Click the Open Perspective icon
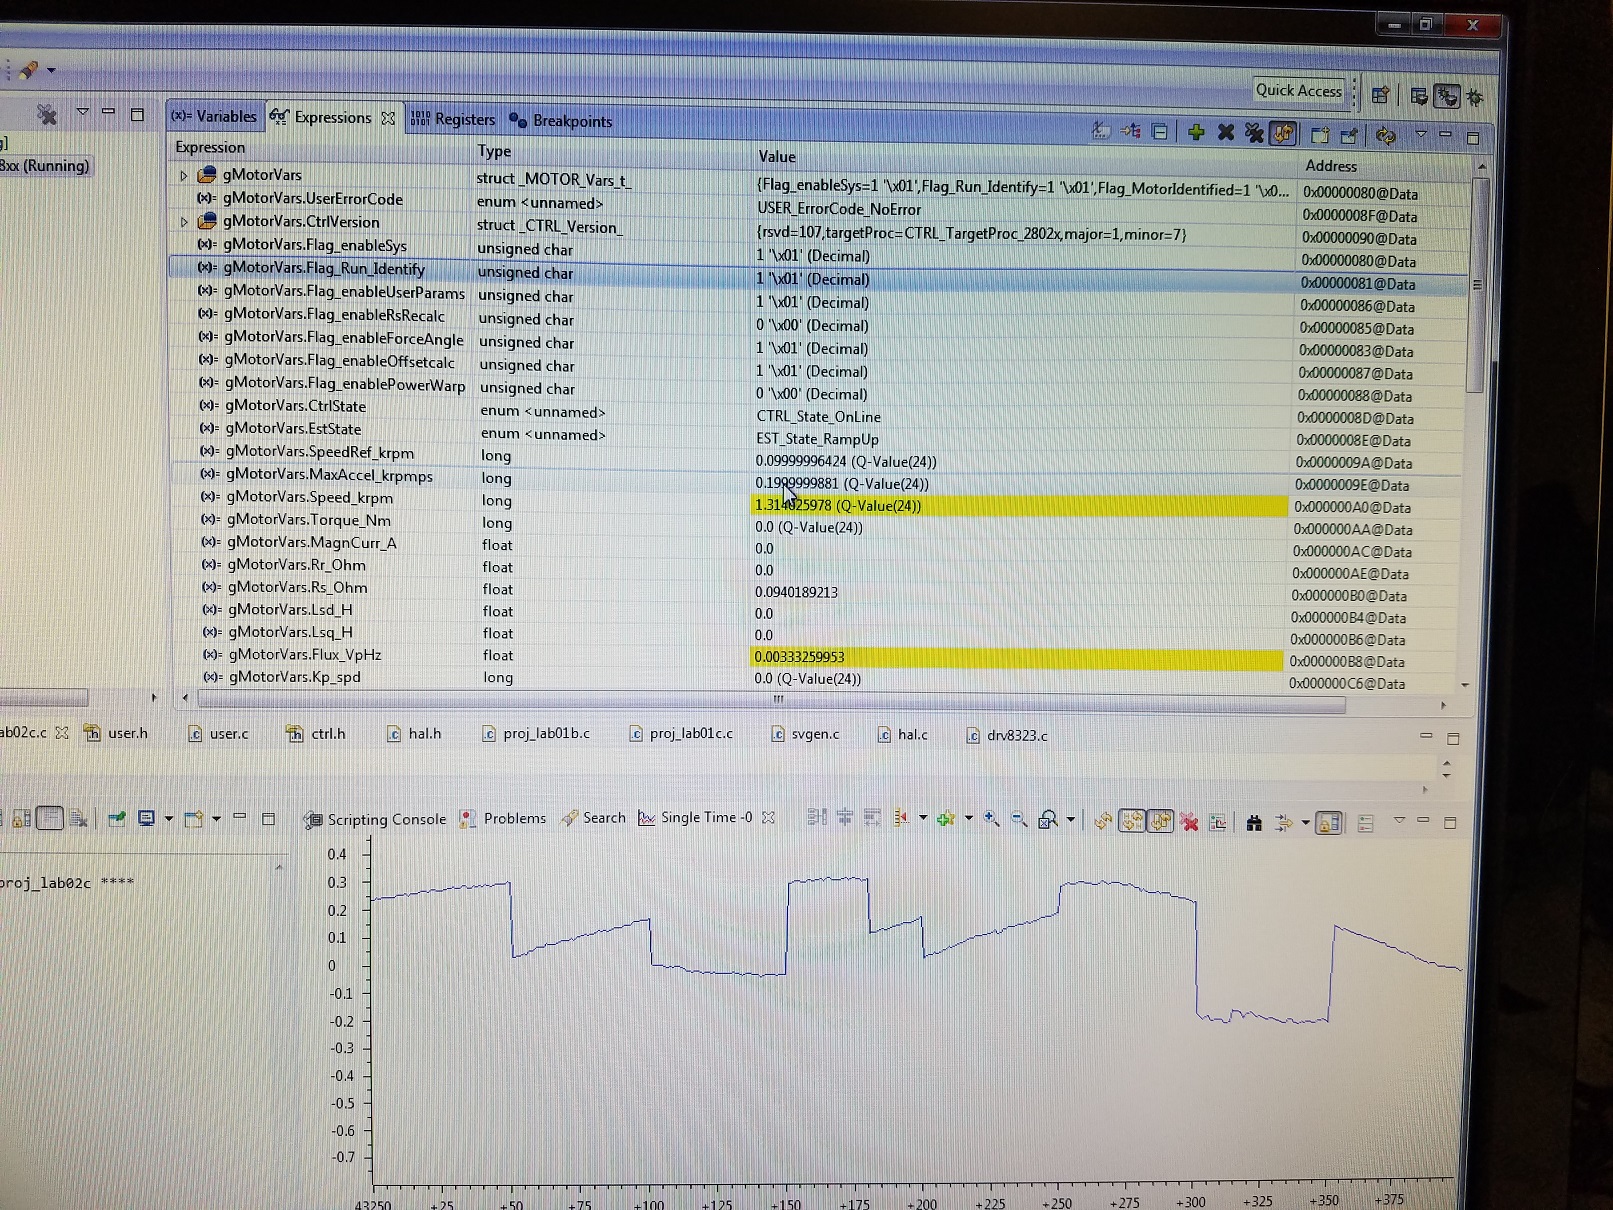1613x1210 pixels. pyautogui.click(x=1381, y=95)
